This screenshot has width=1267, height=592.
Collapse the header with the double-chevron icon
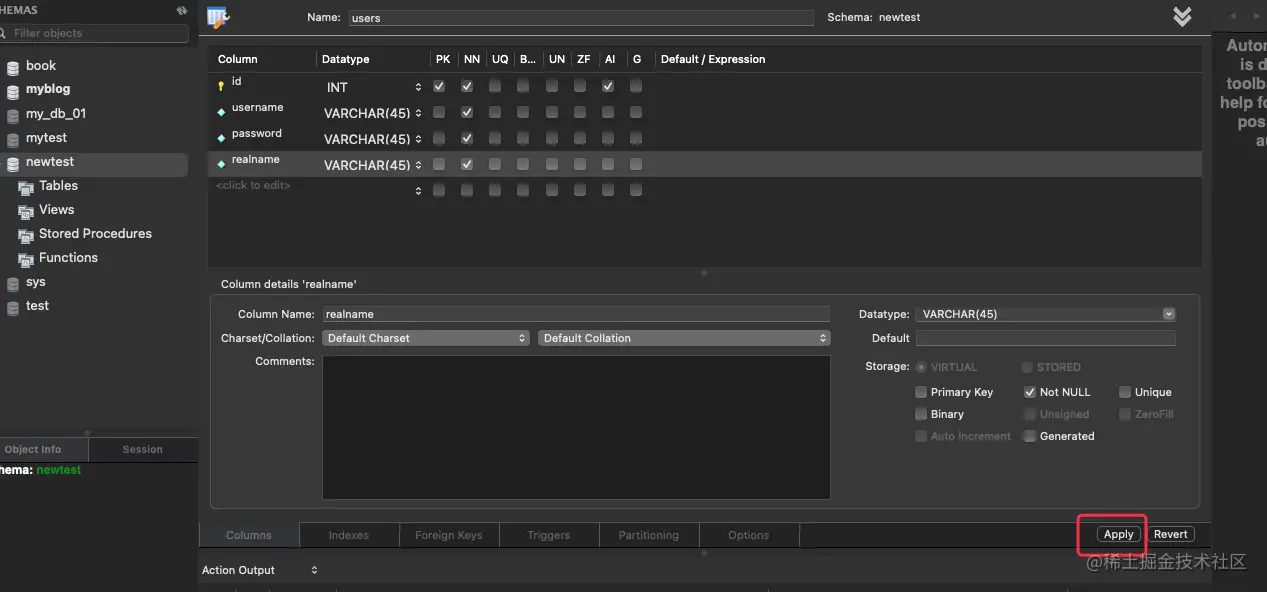(x=1182, y=16)
